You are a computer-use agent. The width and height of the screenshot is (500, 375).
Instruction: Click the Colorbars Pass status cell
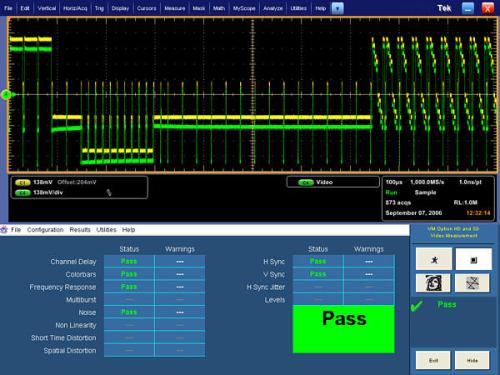pyautogui.click(x=129, y=274)
